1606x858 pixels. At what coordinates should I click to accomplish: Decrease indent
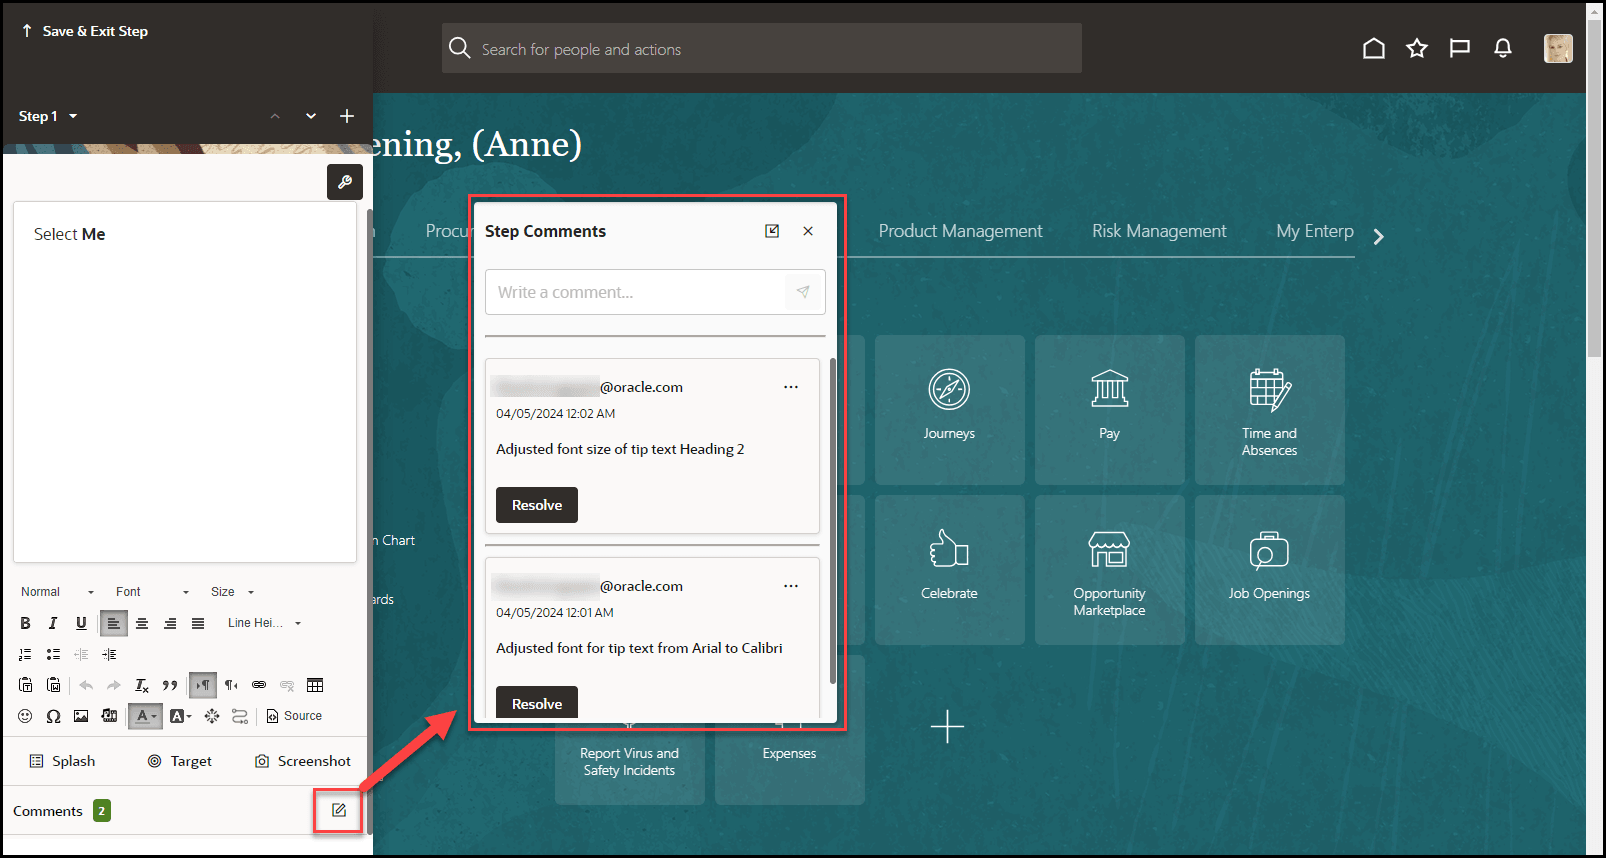(x=81, y=654)
